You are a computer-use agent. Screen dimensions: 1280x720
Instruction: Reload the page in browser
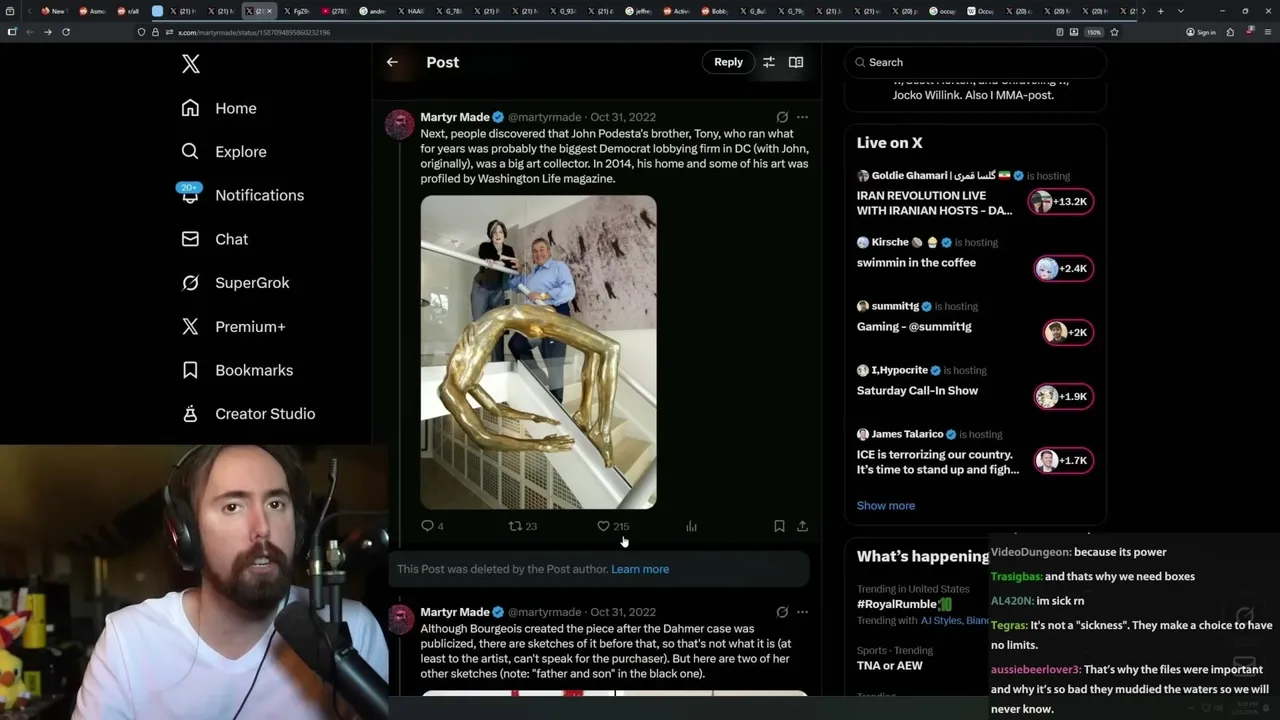point(66,32)
